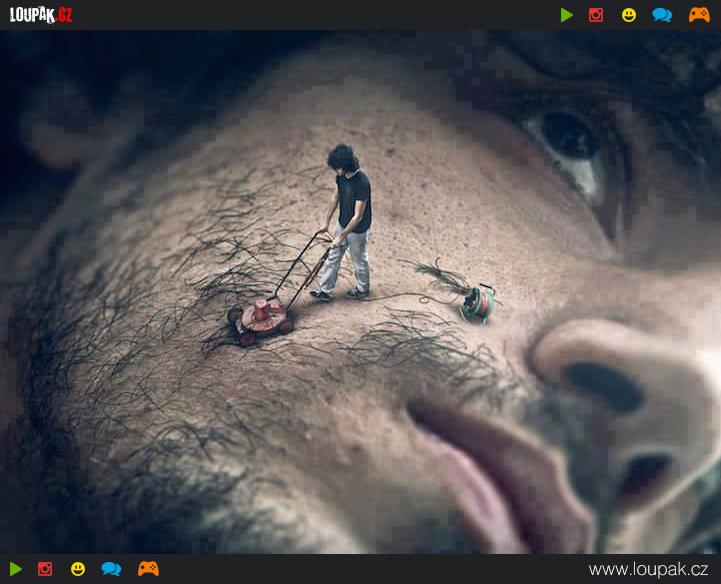Image resolution: width=721 pixels, height=584 pixels.
Task: Click the red Instagram icon in bottom bar
Action: (x=45, y=569)
